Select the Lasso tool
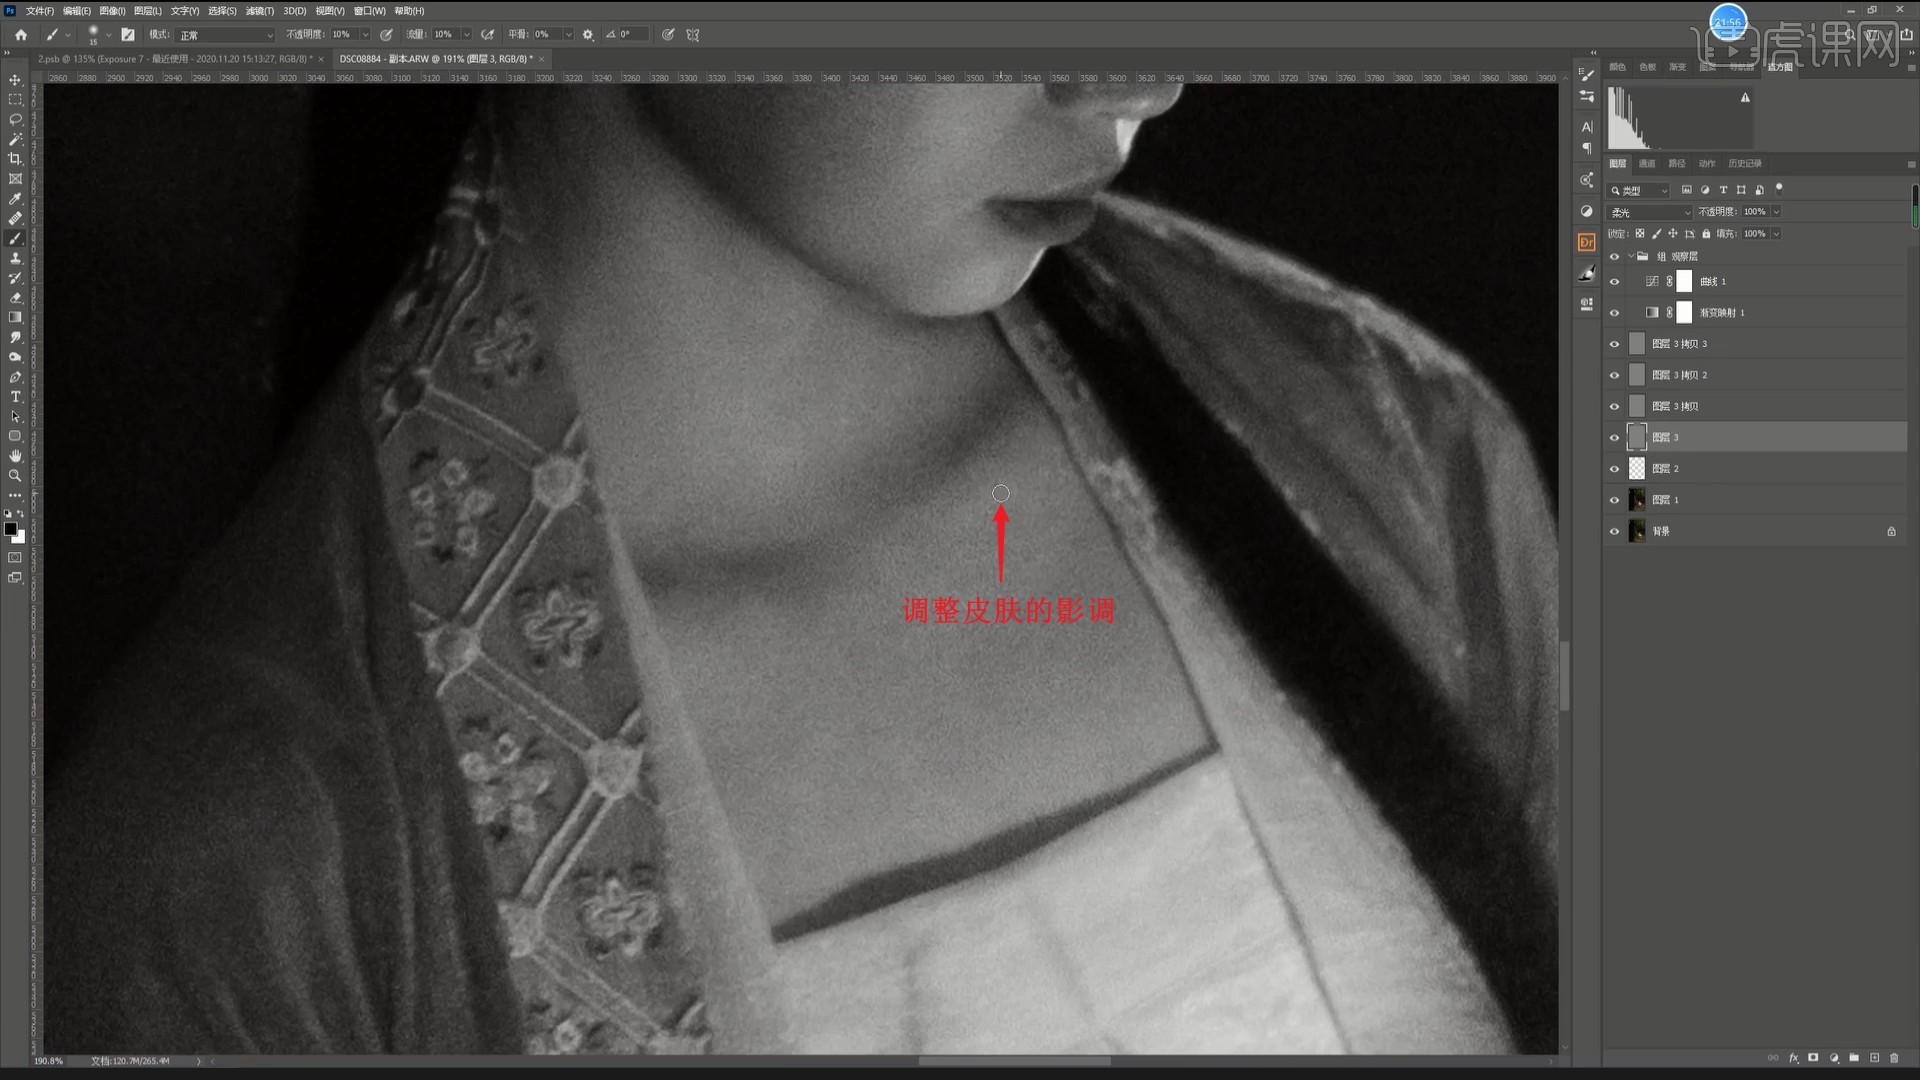The image size is (1920, 1080). pyautogui.click(x=15, y=119)
